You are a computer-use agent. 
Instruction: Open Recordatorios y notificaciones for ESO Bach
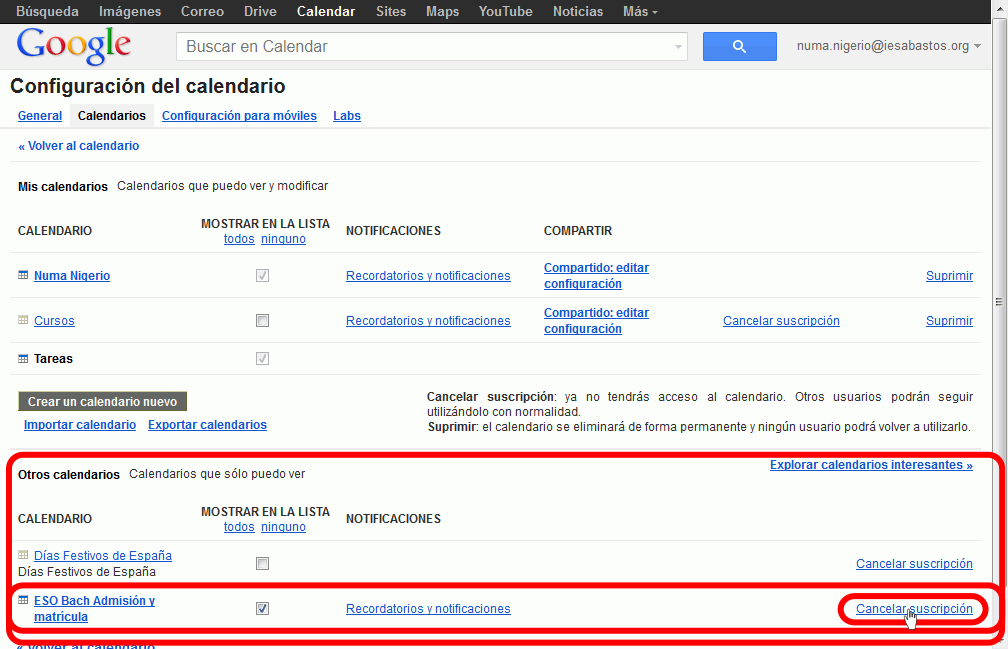[x=428, y=609]
